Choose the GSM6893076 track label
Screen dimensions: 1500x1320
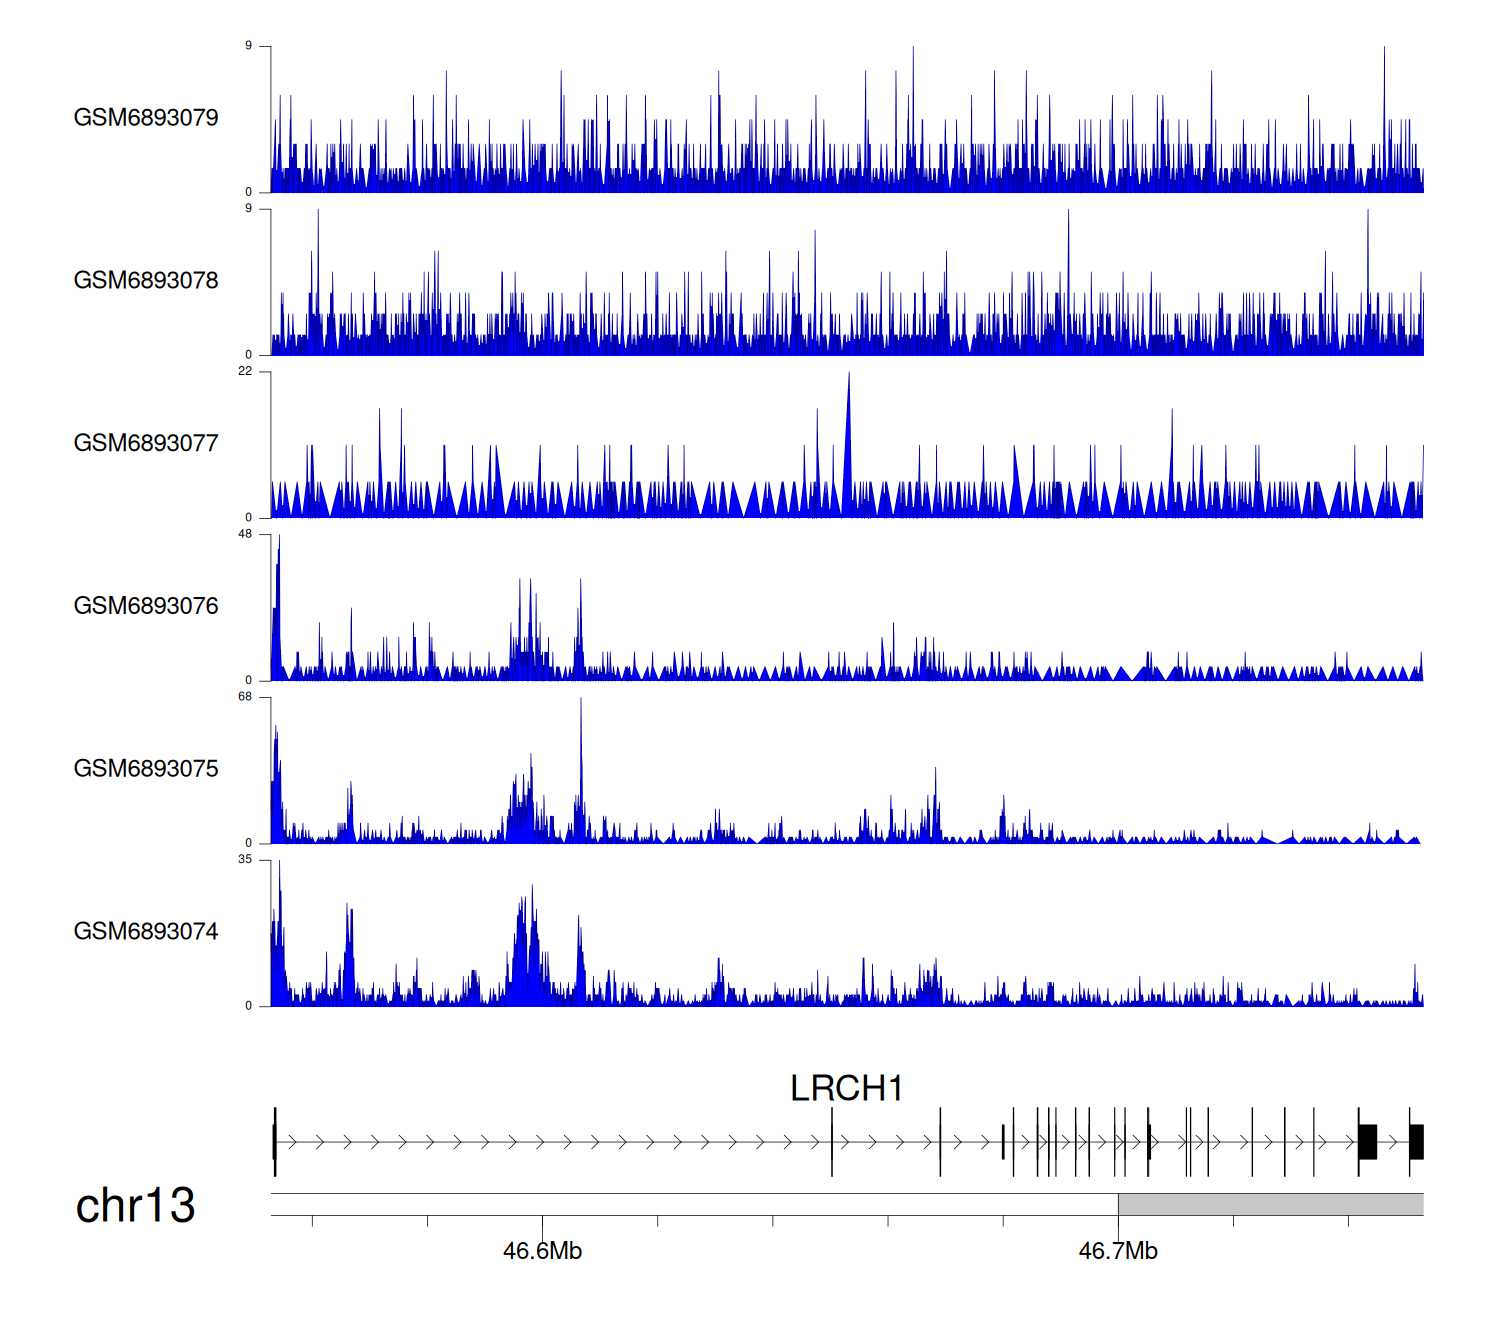(146, 606)
